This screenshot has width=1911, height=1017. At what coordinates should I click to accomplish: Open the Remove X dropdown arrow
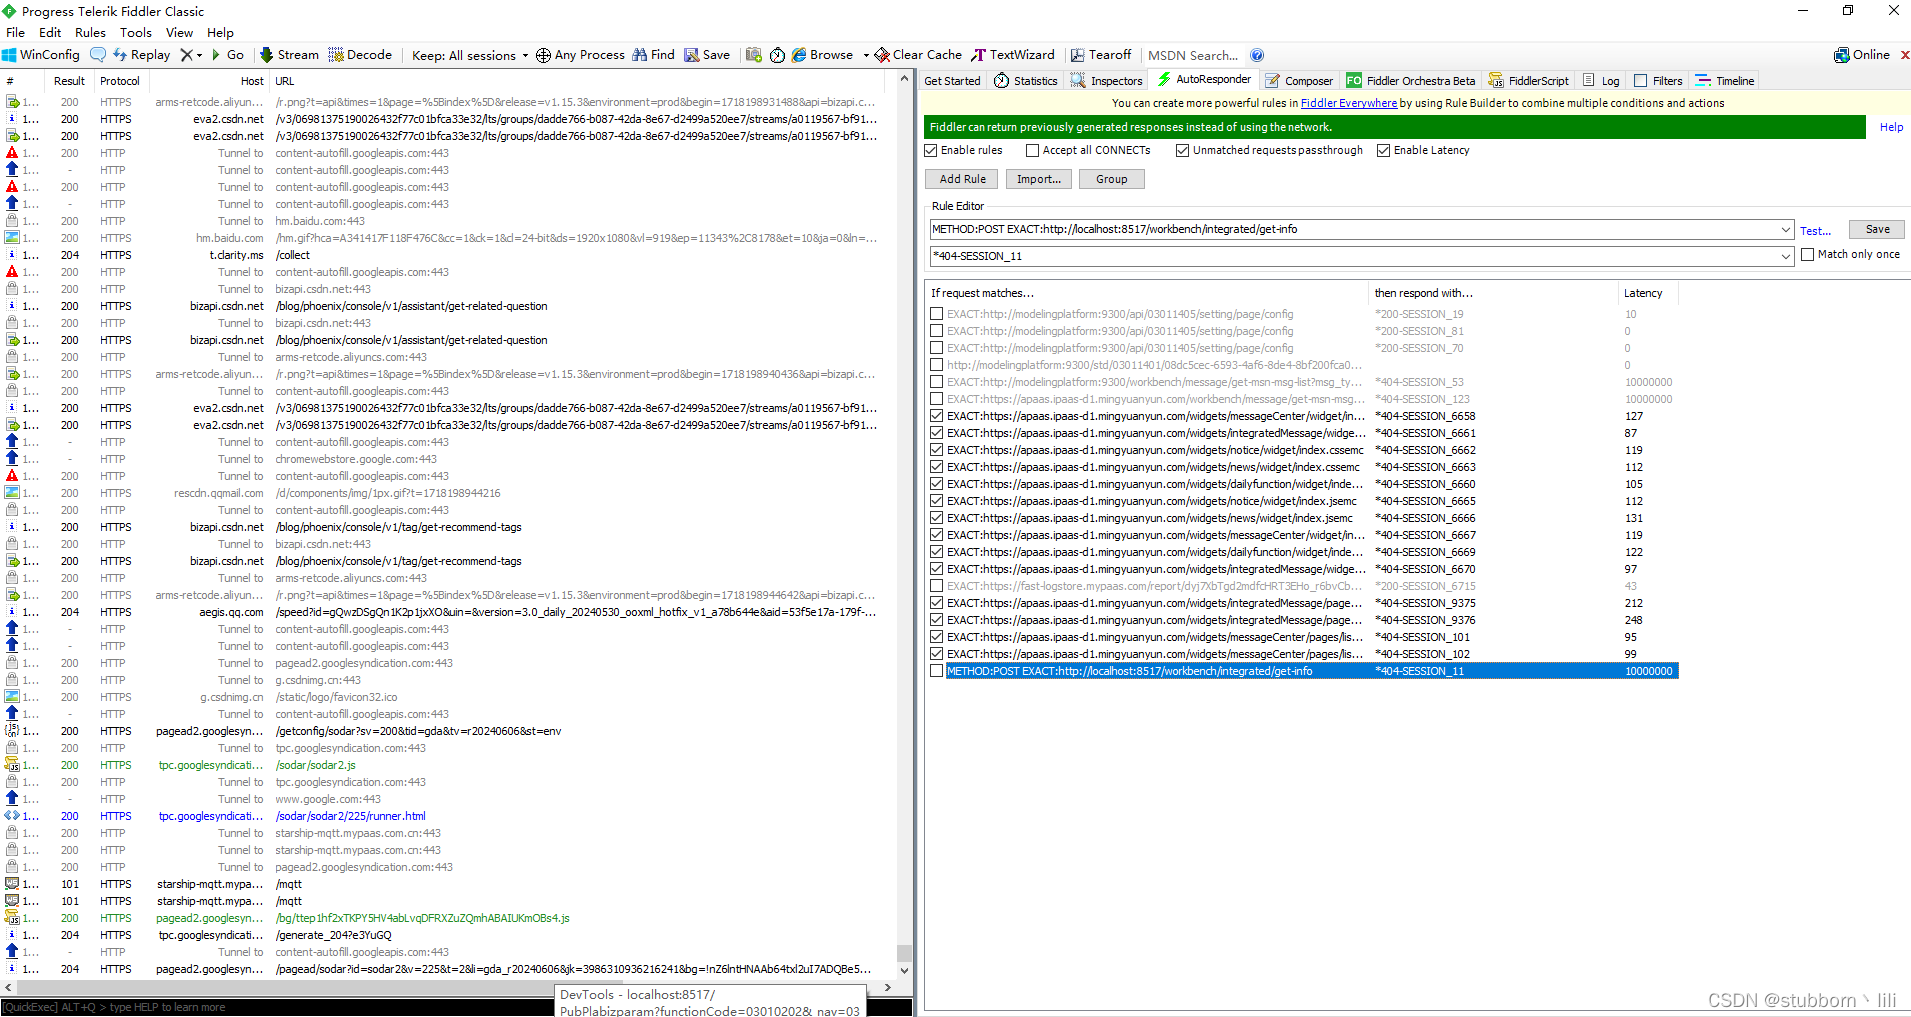[199, 55]
